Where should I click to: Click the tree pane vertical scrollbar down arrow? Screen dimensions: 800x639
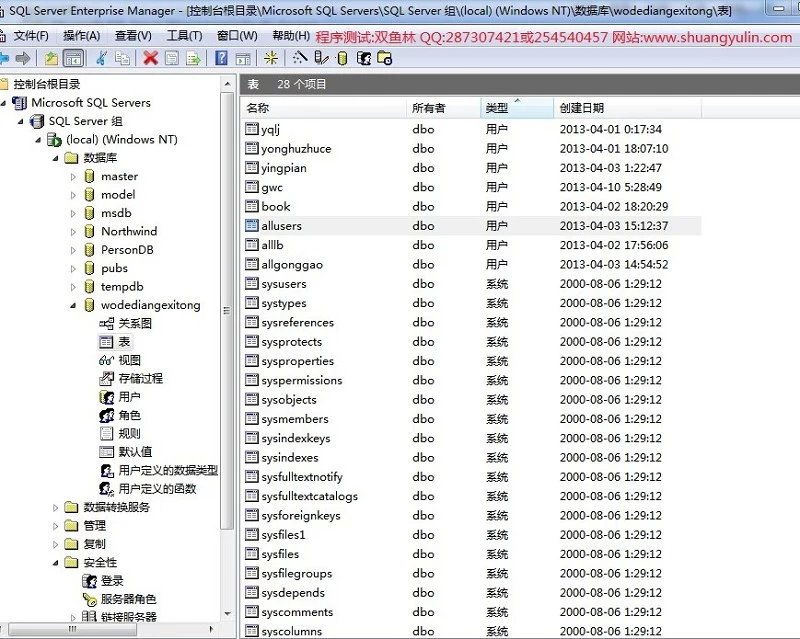228,613
